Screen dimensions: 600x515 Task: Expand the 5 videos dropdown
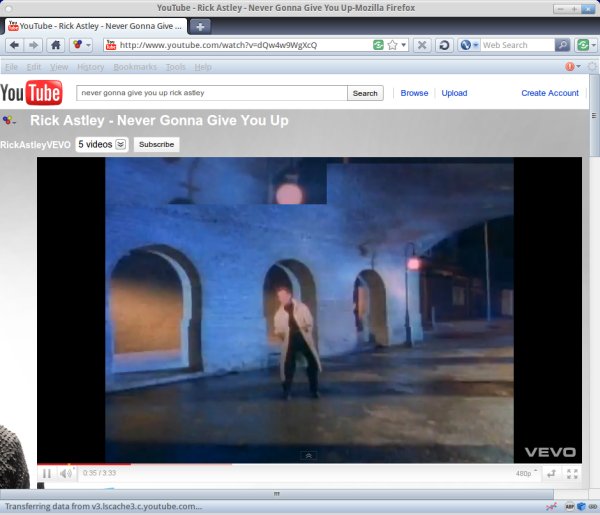click(x=102, y=144)
